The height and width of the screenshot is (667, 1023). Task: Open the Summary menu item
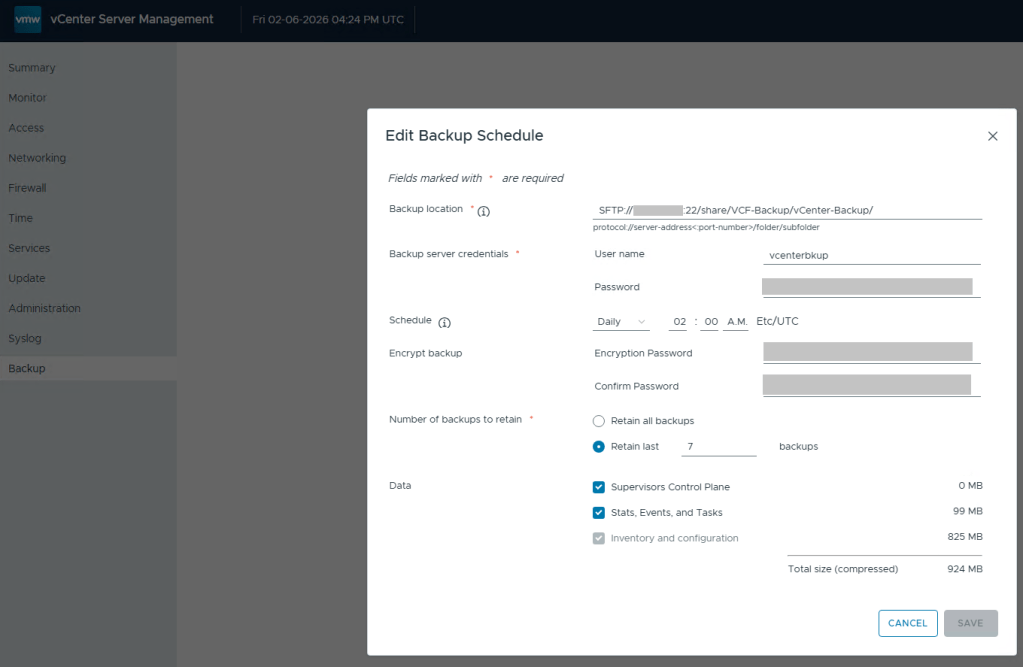pyautogui.click(x=32, y=68)
